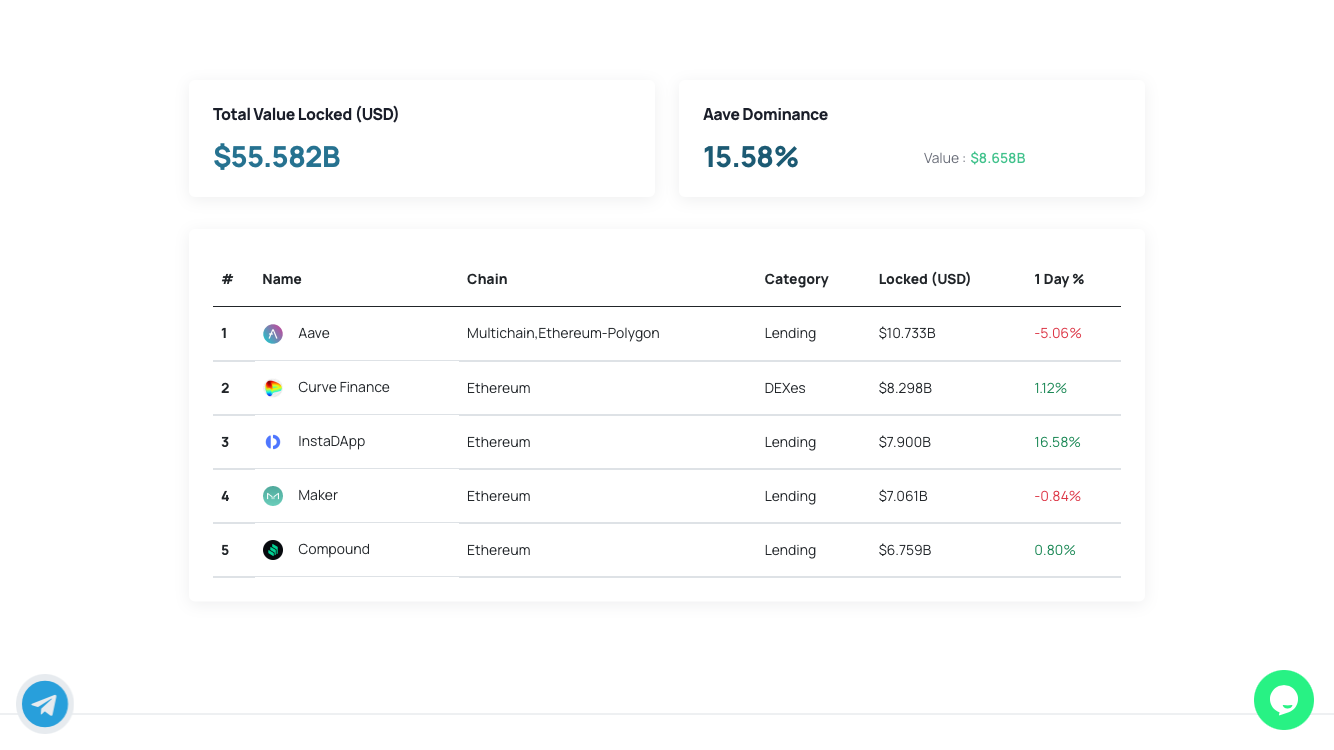Viewport: 1334px width, 750px height.
Task: Click Compound's 0.80% daily change
Action: [x=1055, y=550]
